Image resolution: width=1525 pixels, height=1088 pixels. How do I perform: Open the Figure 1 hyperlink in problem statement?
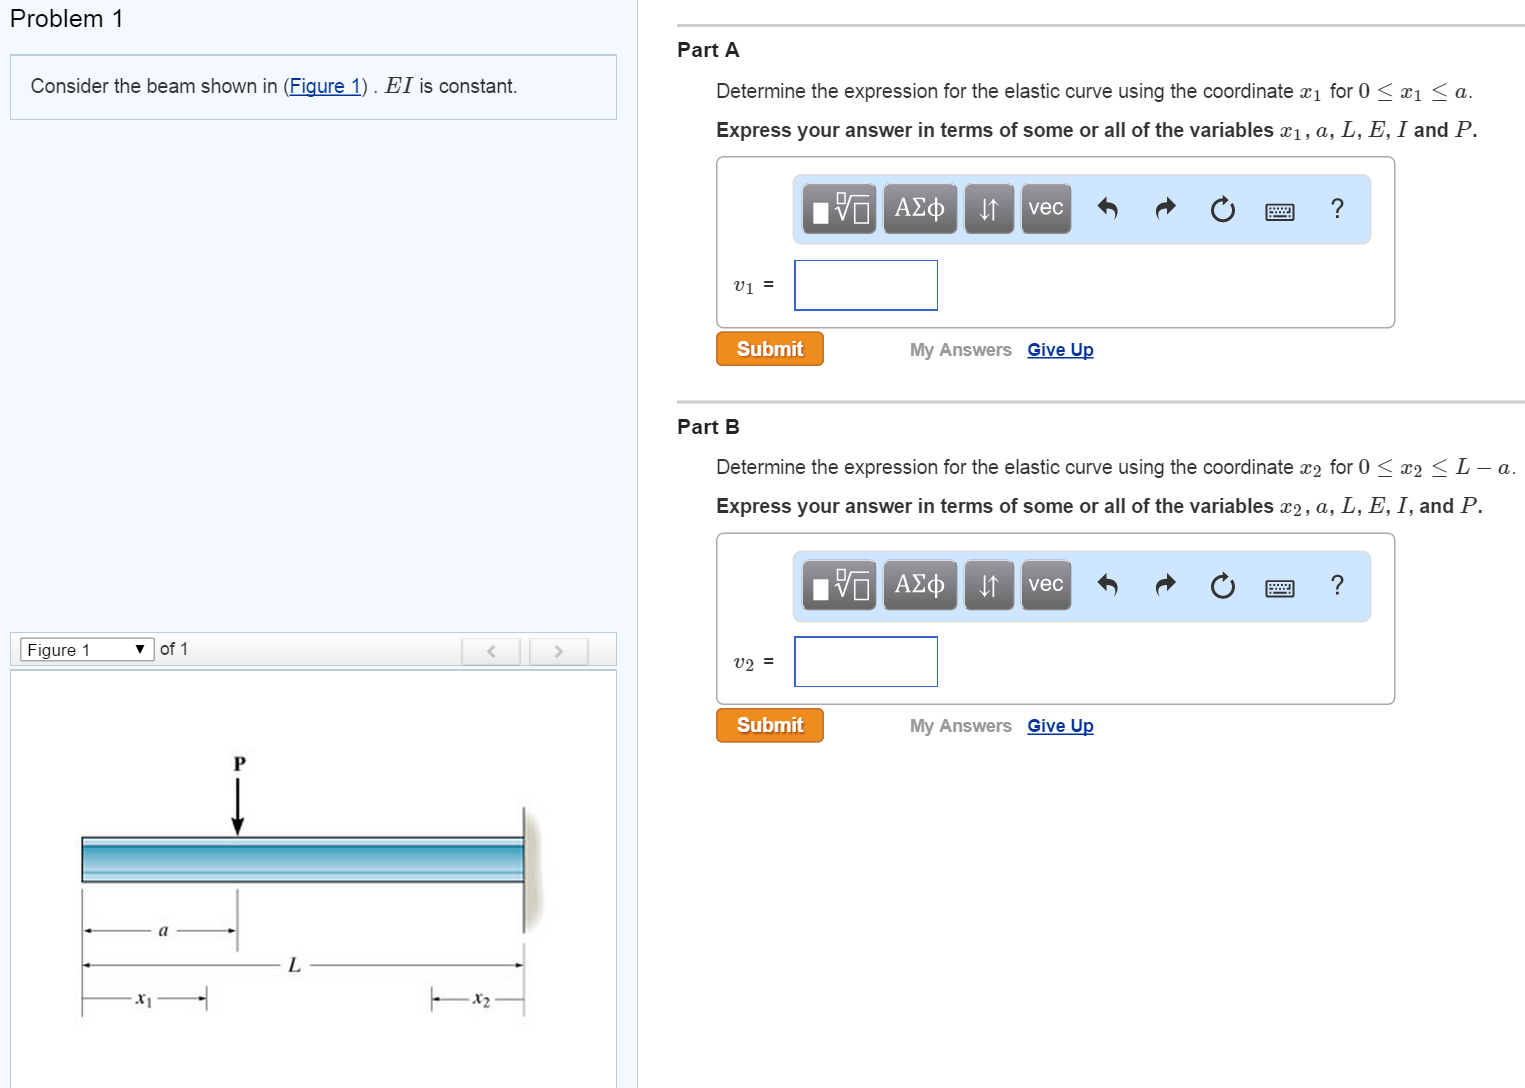point(325,86)
